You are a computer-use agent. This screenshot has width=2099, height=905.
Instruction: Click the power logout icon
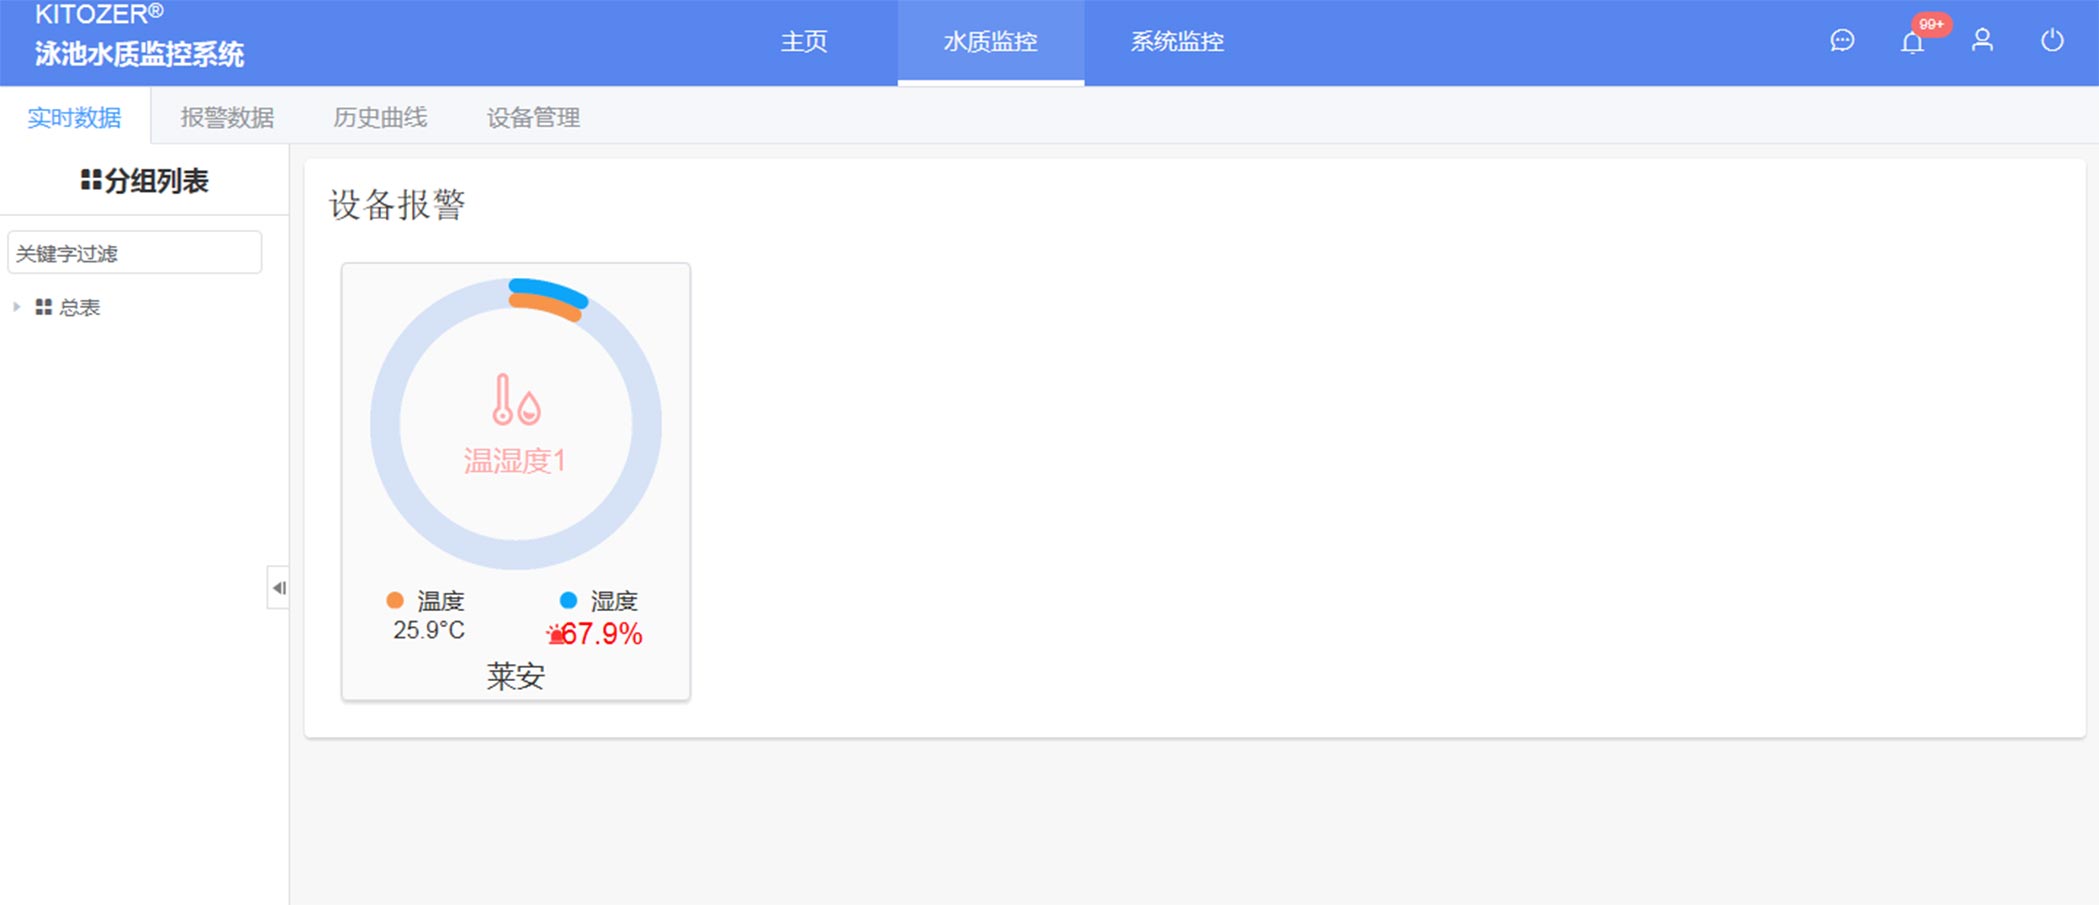2052,41
